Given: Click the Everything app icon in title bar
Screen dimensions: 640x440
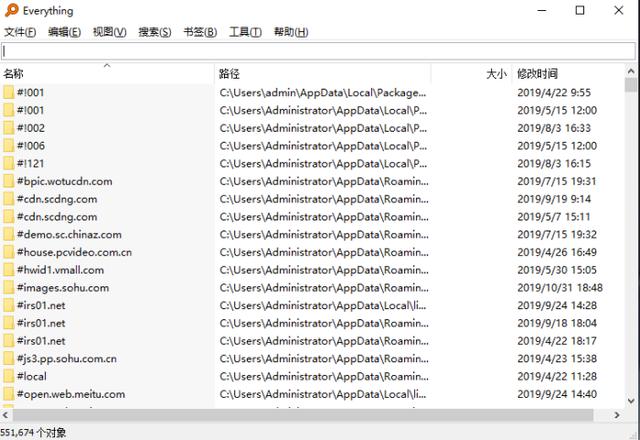Looking at the screenshot, I should tap(11, 10).
